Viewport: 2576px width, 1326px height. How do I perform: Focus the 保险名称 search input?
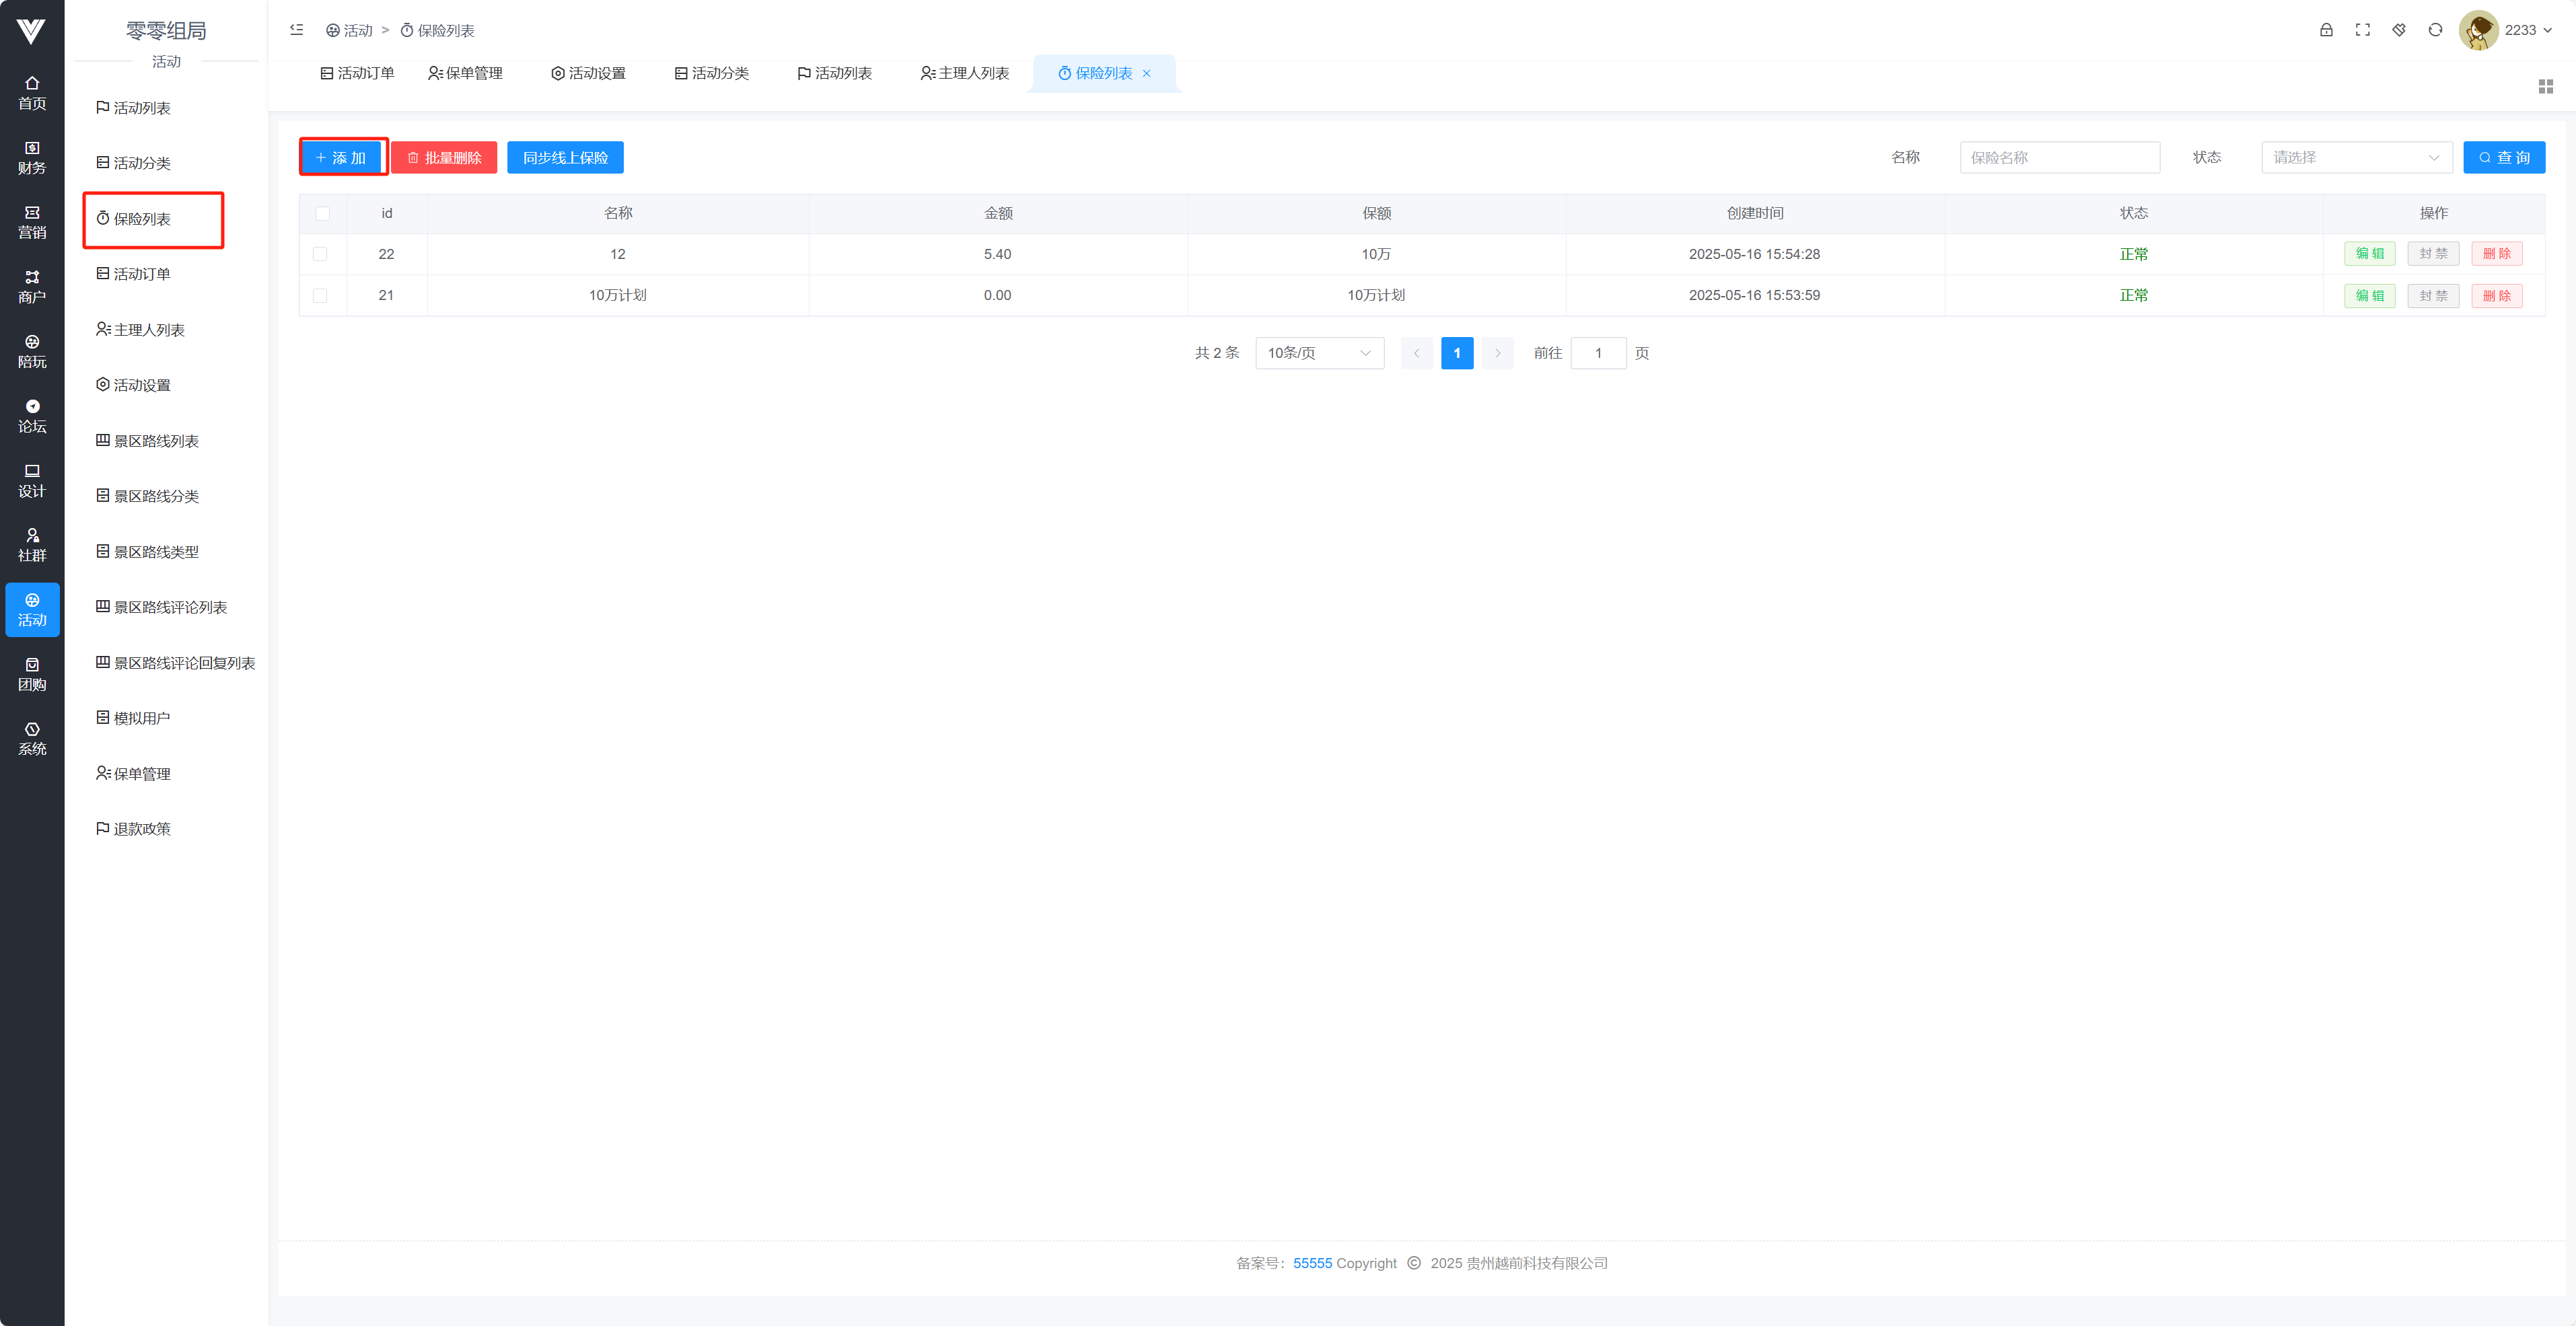(x=2059, y=157)
